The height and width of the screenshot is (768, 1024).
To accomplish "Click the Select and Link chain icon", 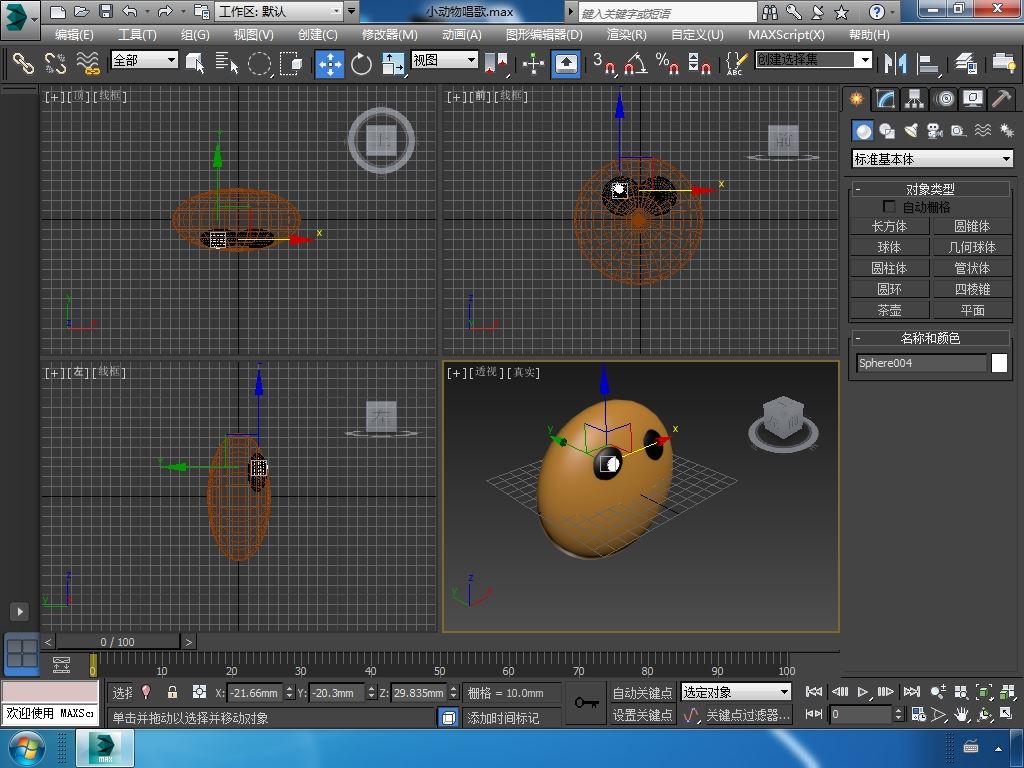I will pos(22,64).
